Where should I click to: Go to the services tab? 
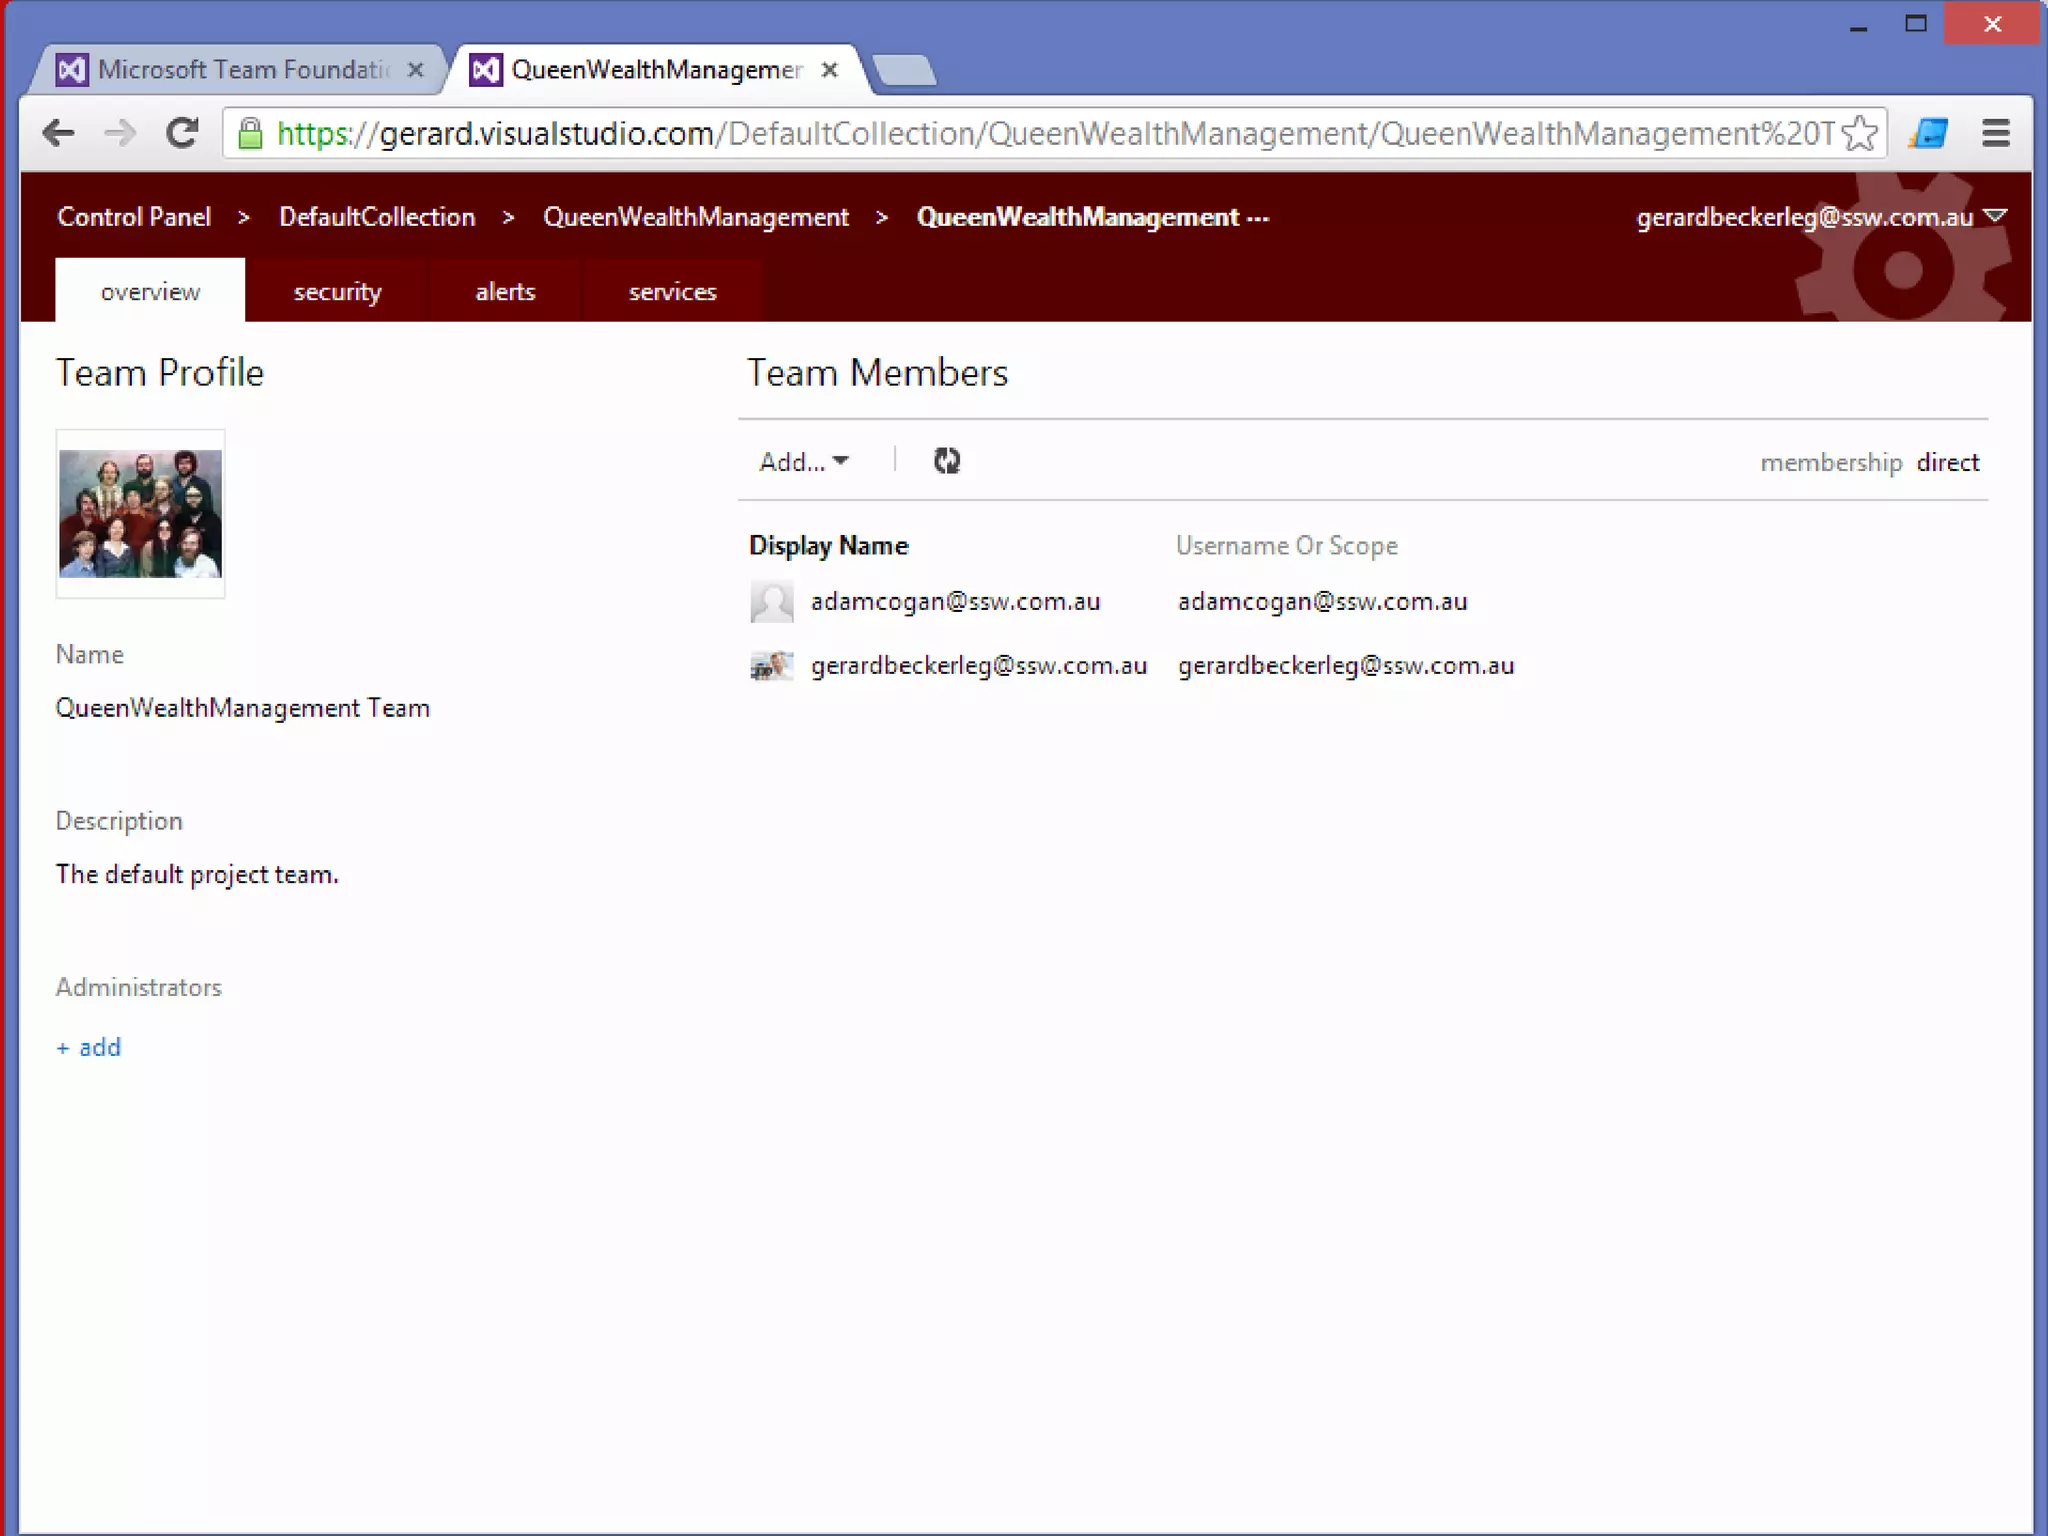click(x=672, y=291)
